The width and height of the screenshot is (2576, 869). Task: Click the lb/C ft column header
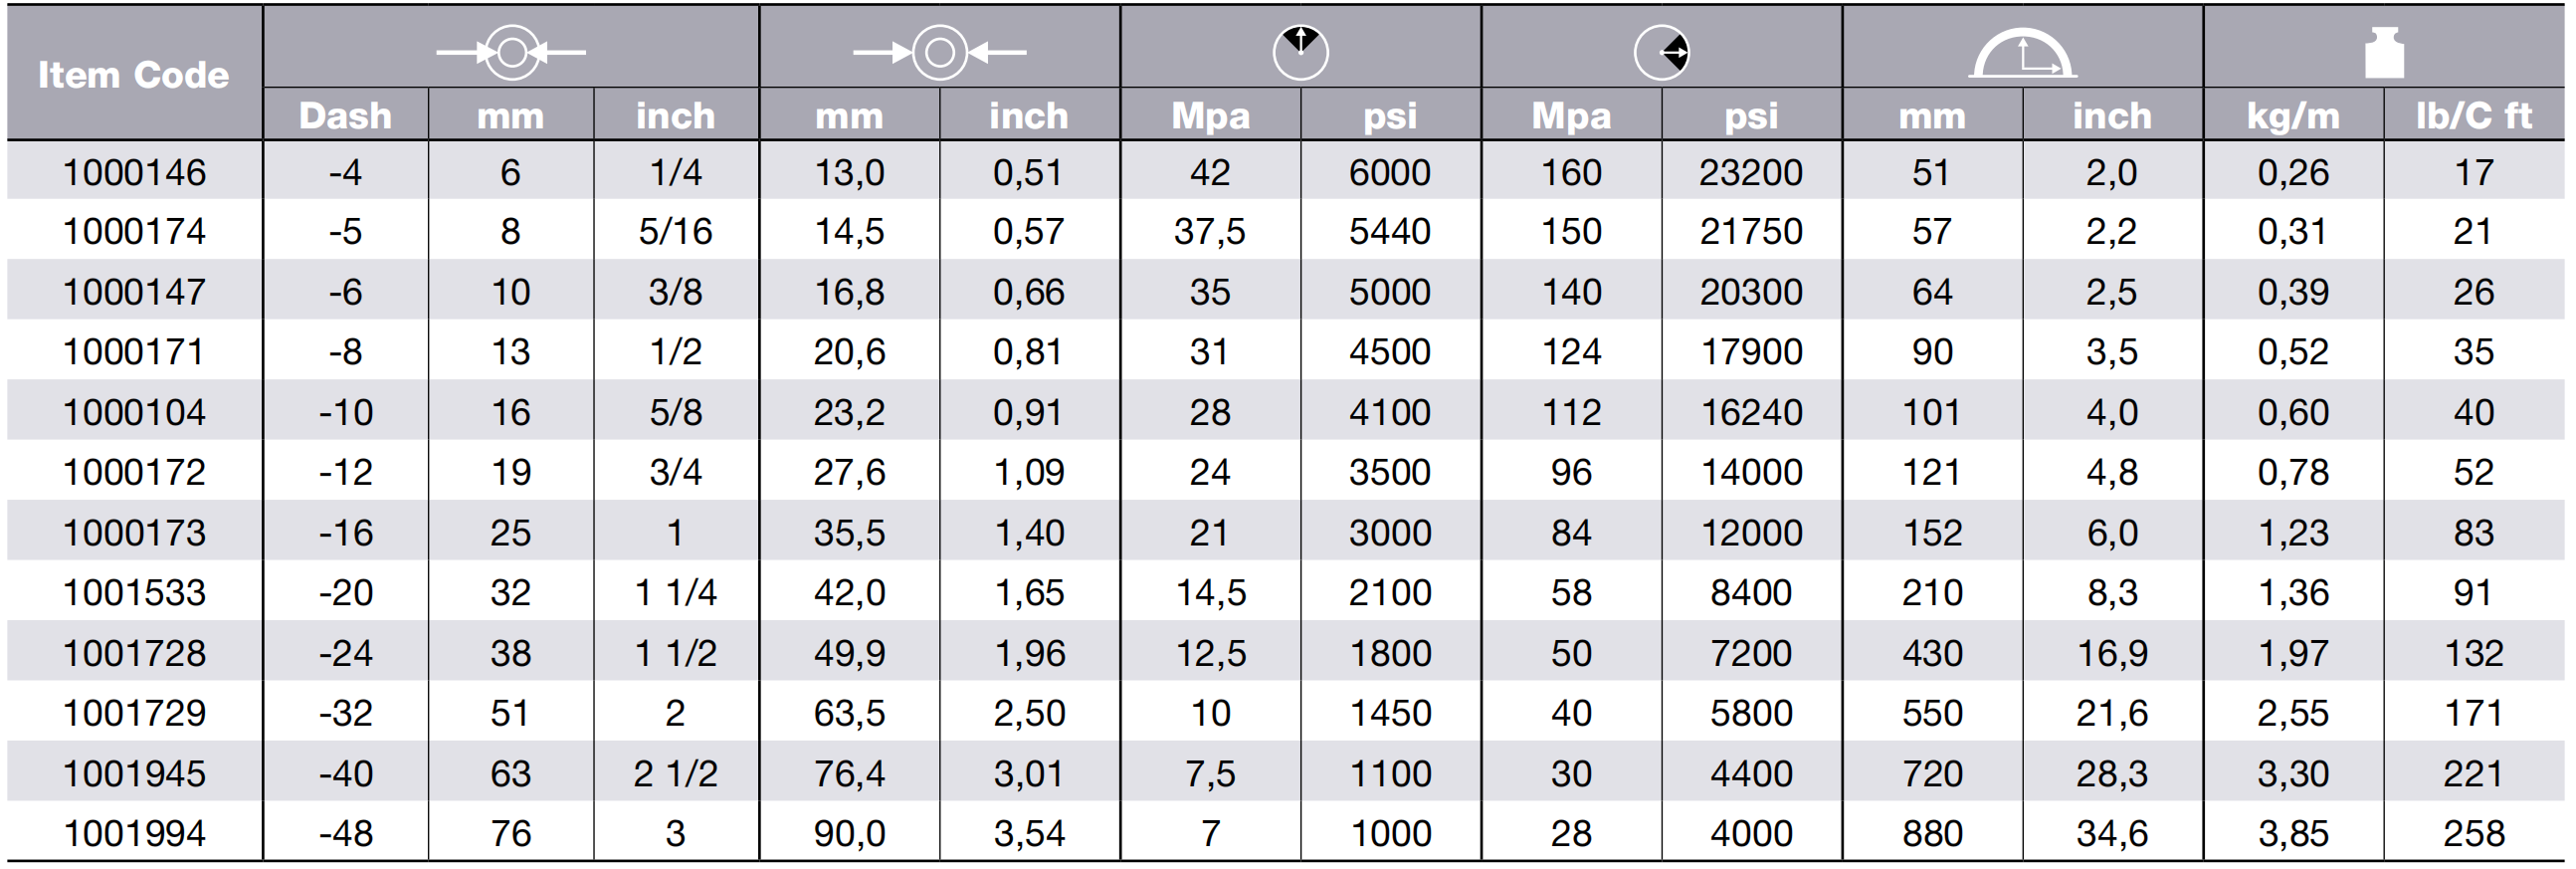pos(2474,116)
